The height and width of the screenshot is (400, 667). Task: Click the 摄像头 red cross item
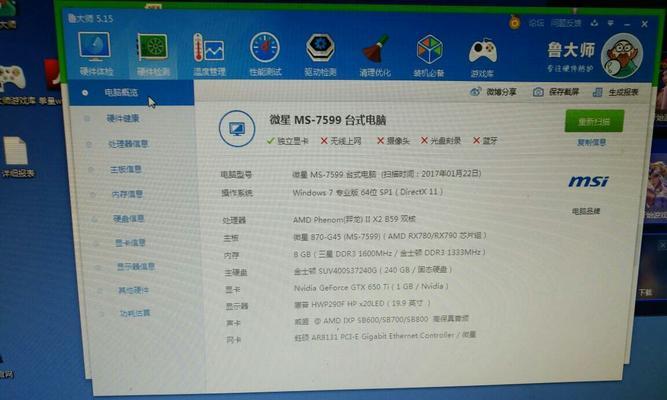(393, 141)
